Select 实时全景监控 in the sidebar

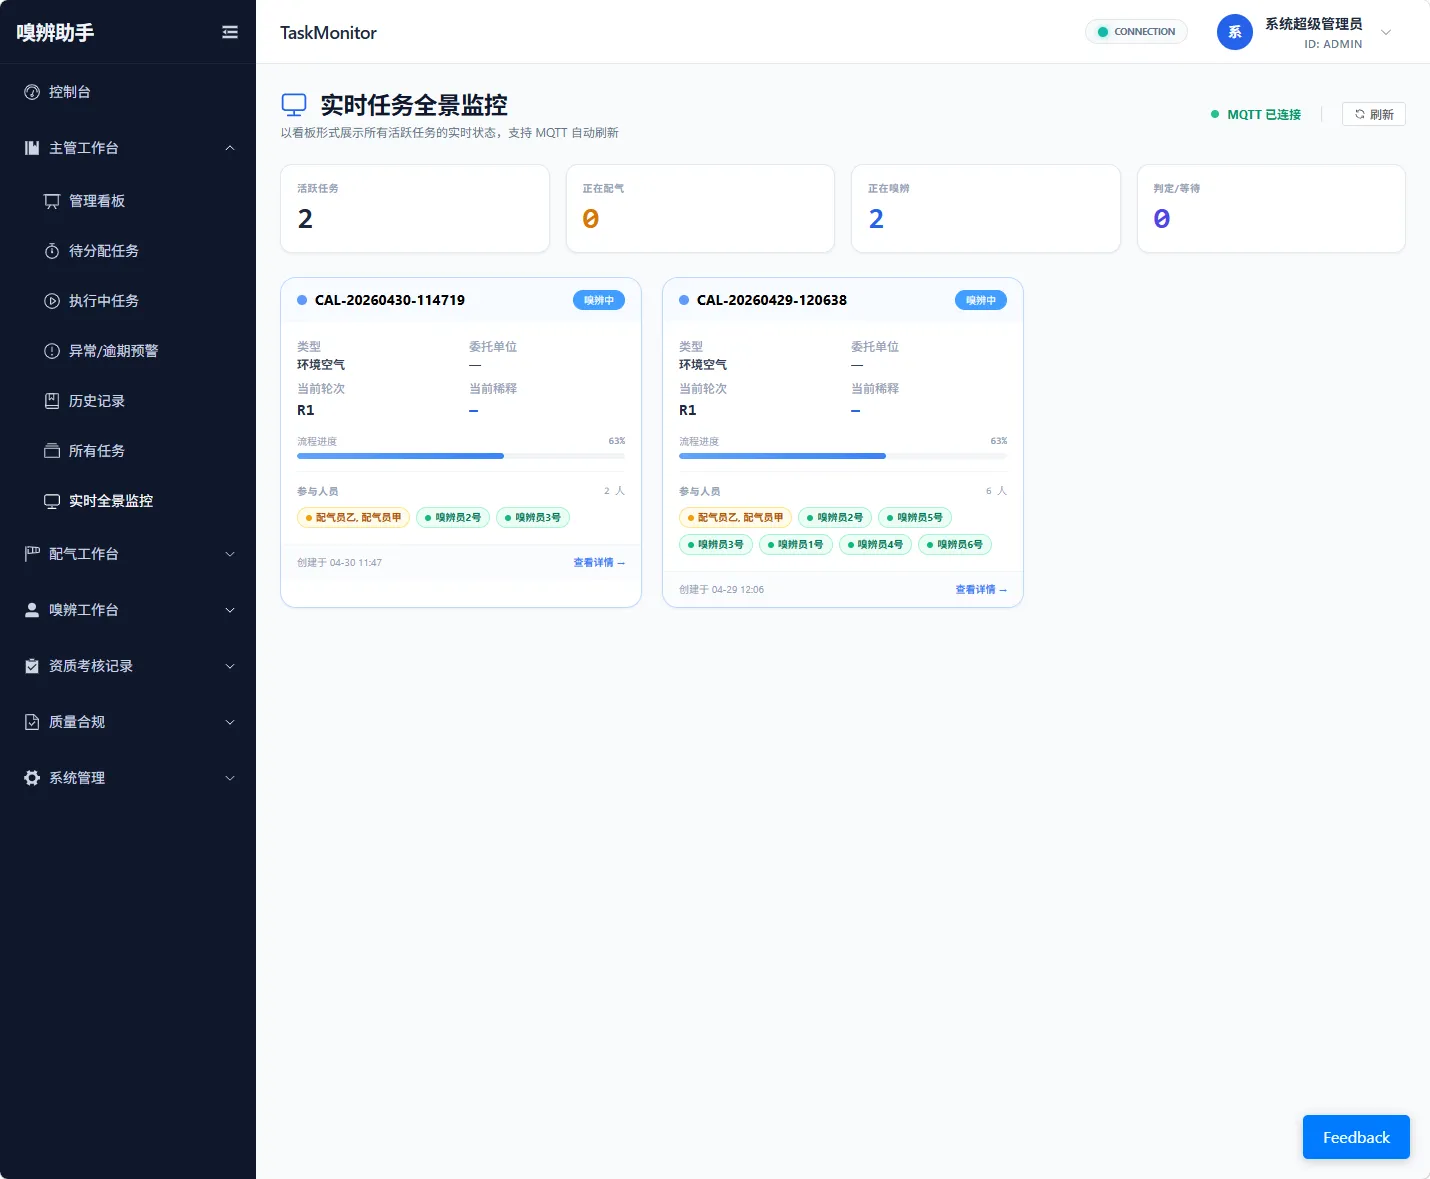click(128, 501)
